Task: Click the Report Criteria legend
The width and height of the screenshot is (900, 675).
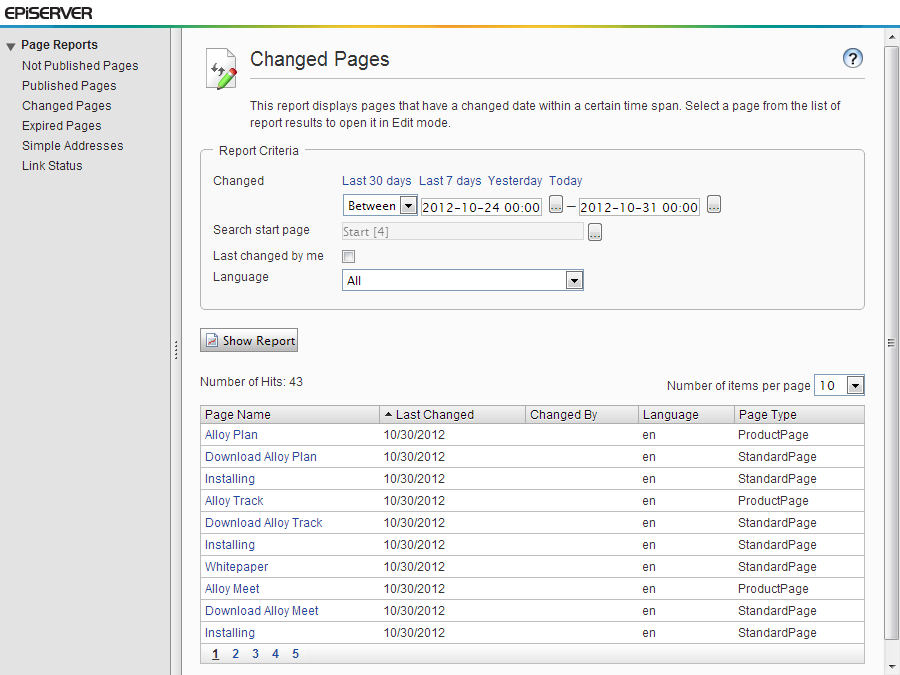Action: point(258,150)
